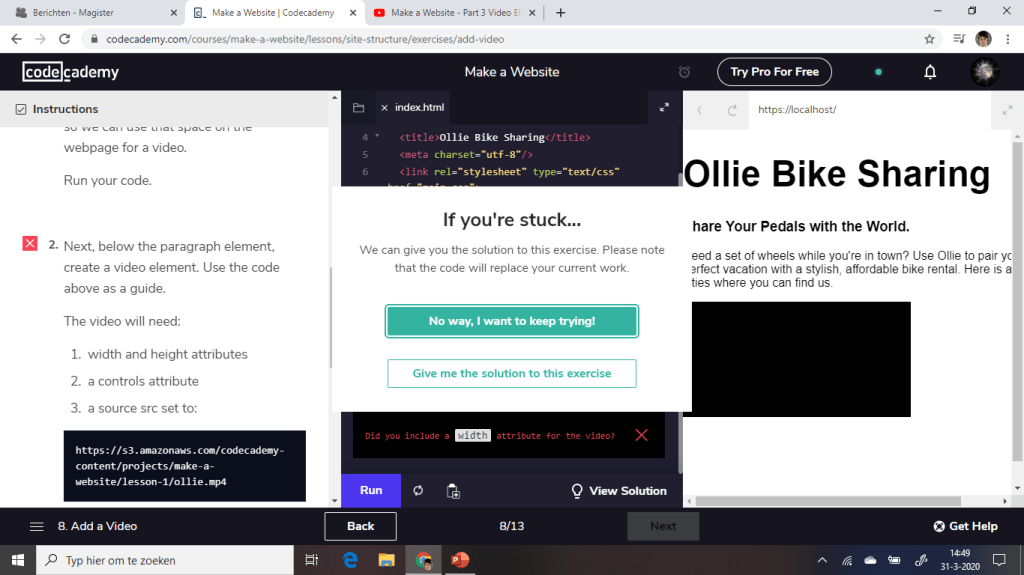Expand the preview pane to fullscreen
Screen dimensions: 1024x575
point(1006,110)
